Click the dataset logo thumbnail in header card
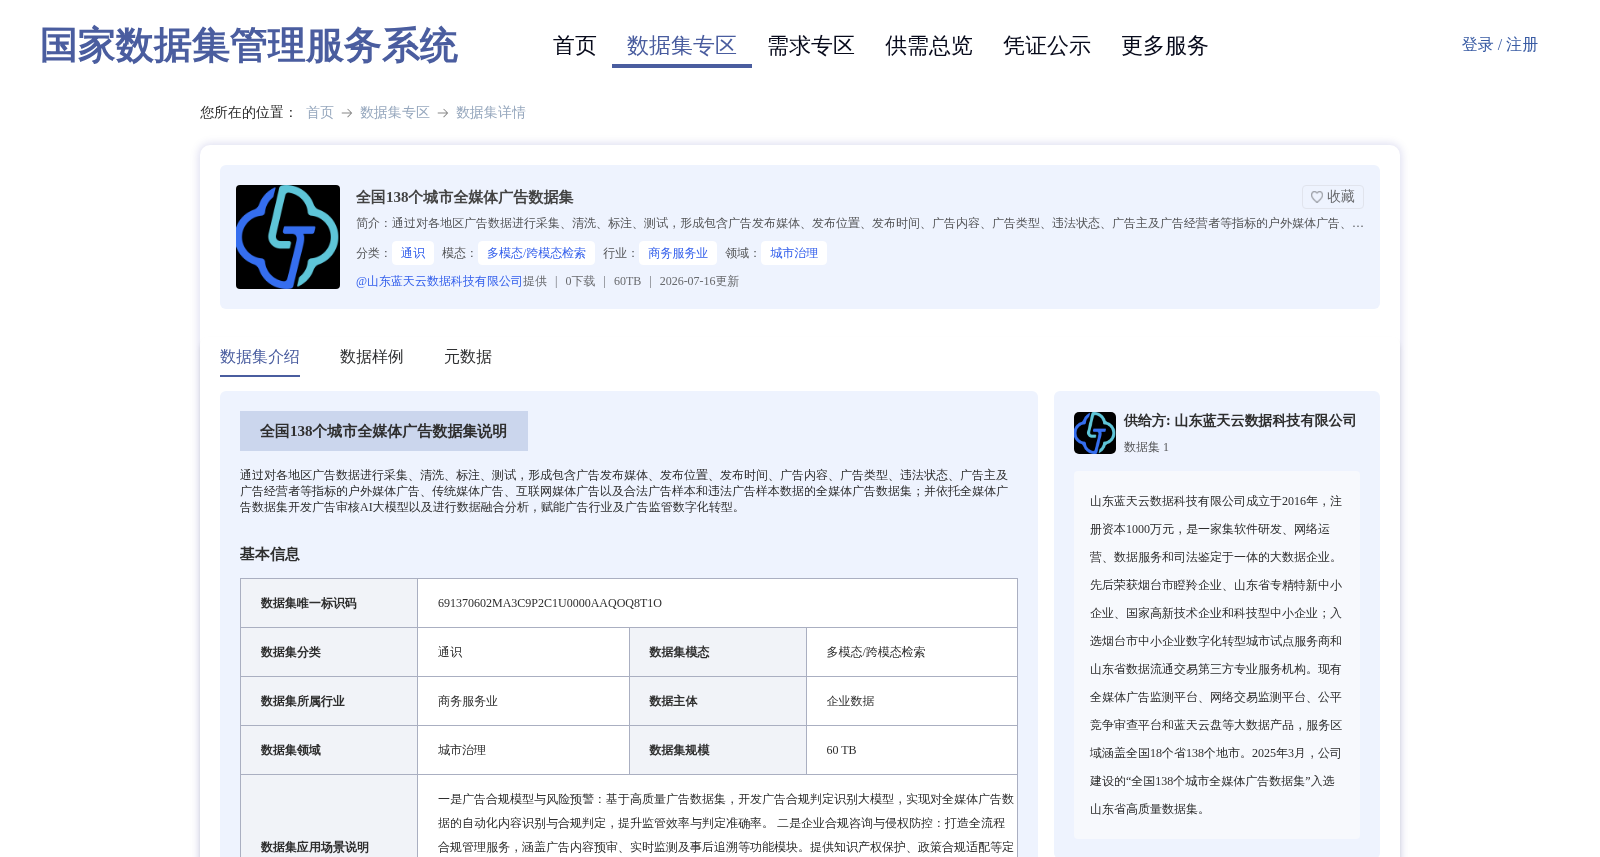The image size is (1600, 857). coord(288,237)
